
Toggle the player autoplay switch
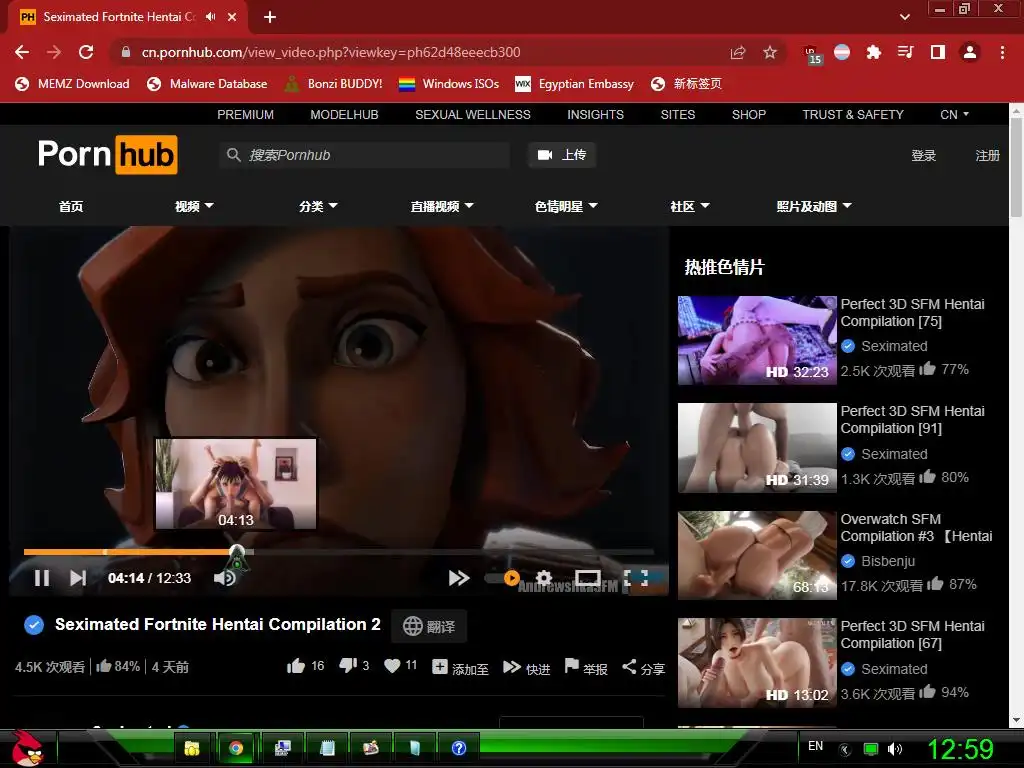(x=503, y=578)
